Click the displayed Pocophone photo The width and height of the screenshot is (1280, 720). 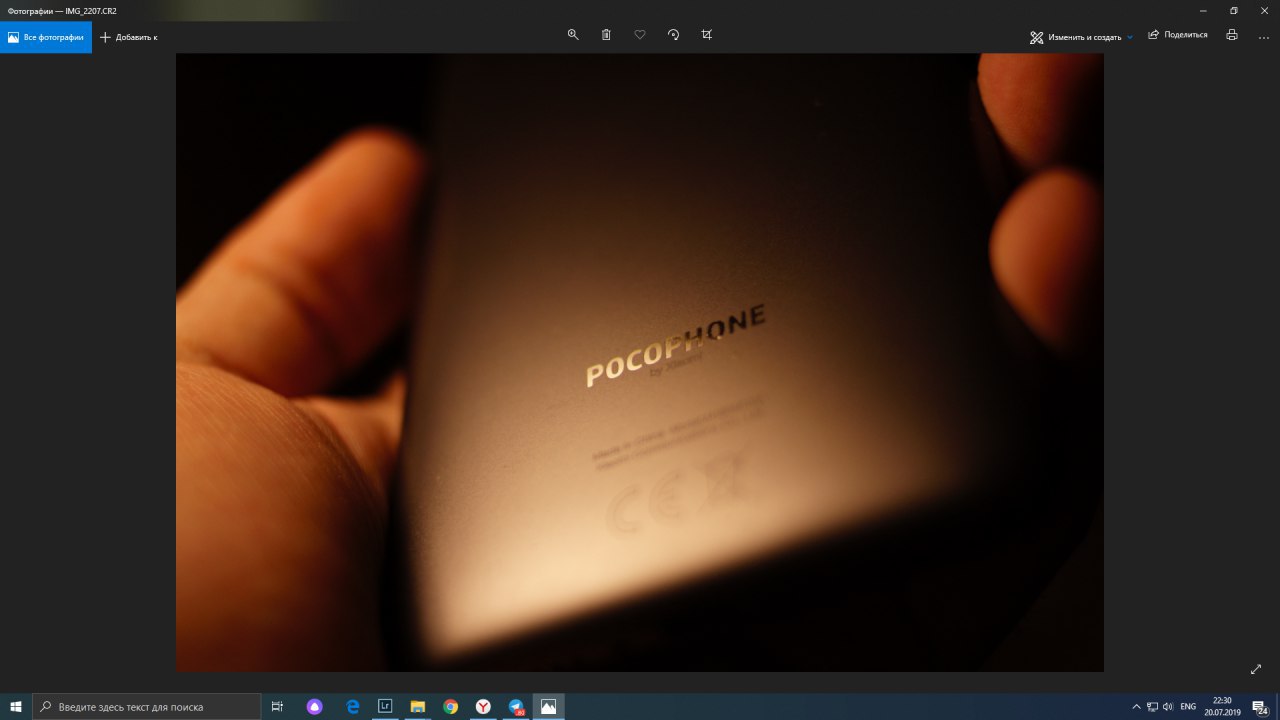640,362
